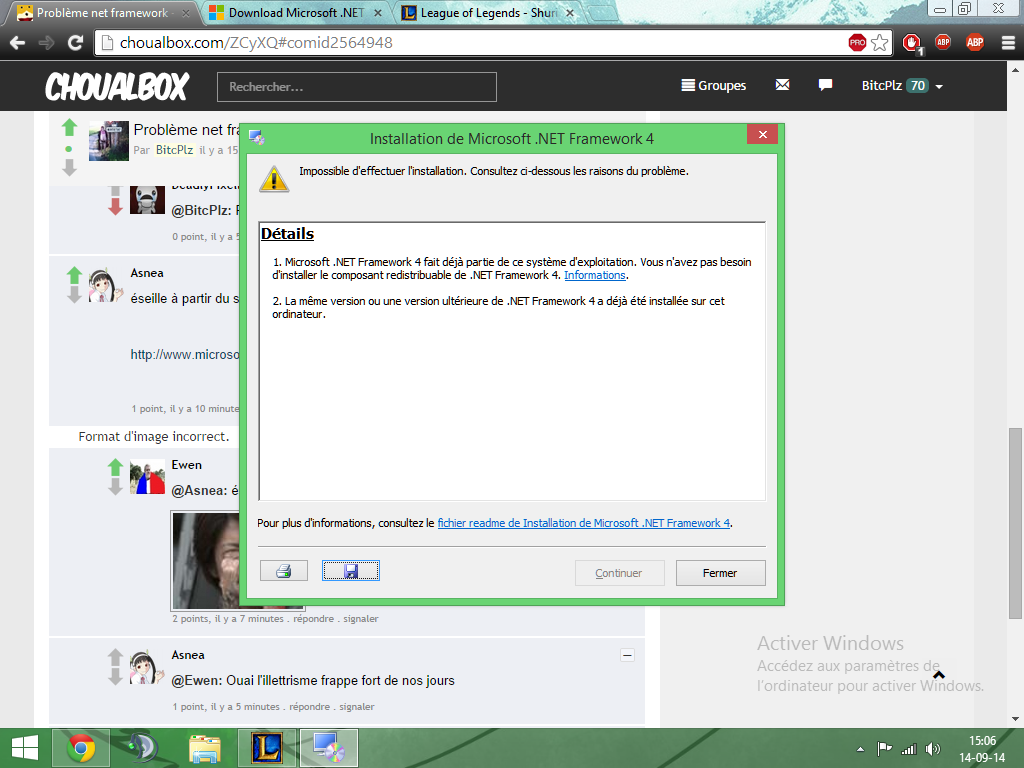Collapse Asnea's last comment with minus box
This screenshot has width=1024, height=768.
click(627, 656)
